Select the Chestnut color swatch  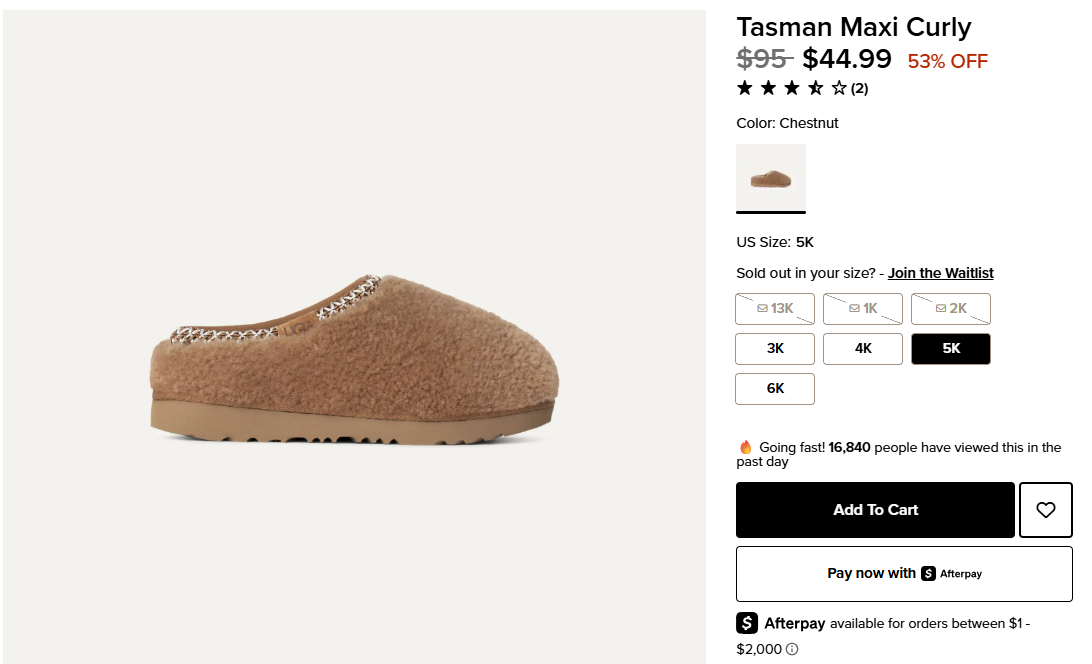pos(771,178)
